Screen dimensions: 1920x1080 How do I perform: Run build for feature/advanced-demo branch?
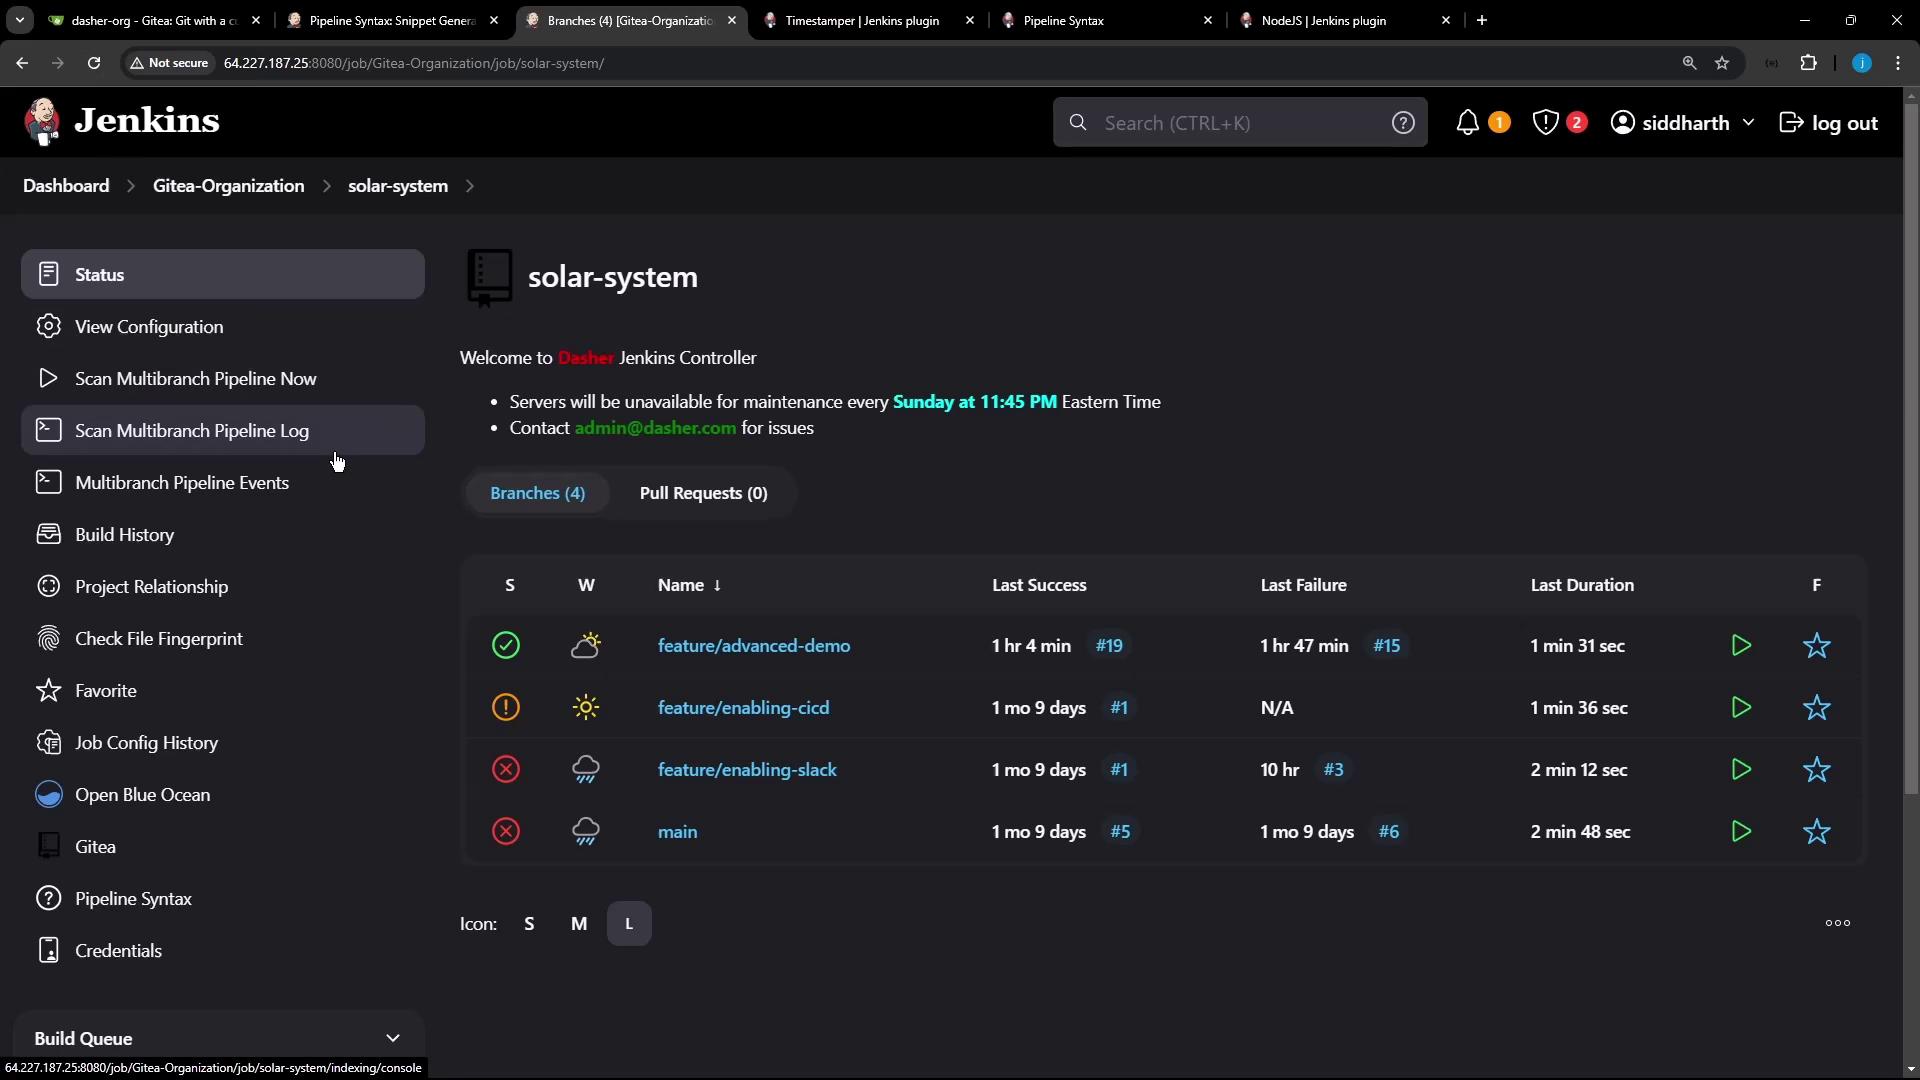click(1741, 646)
